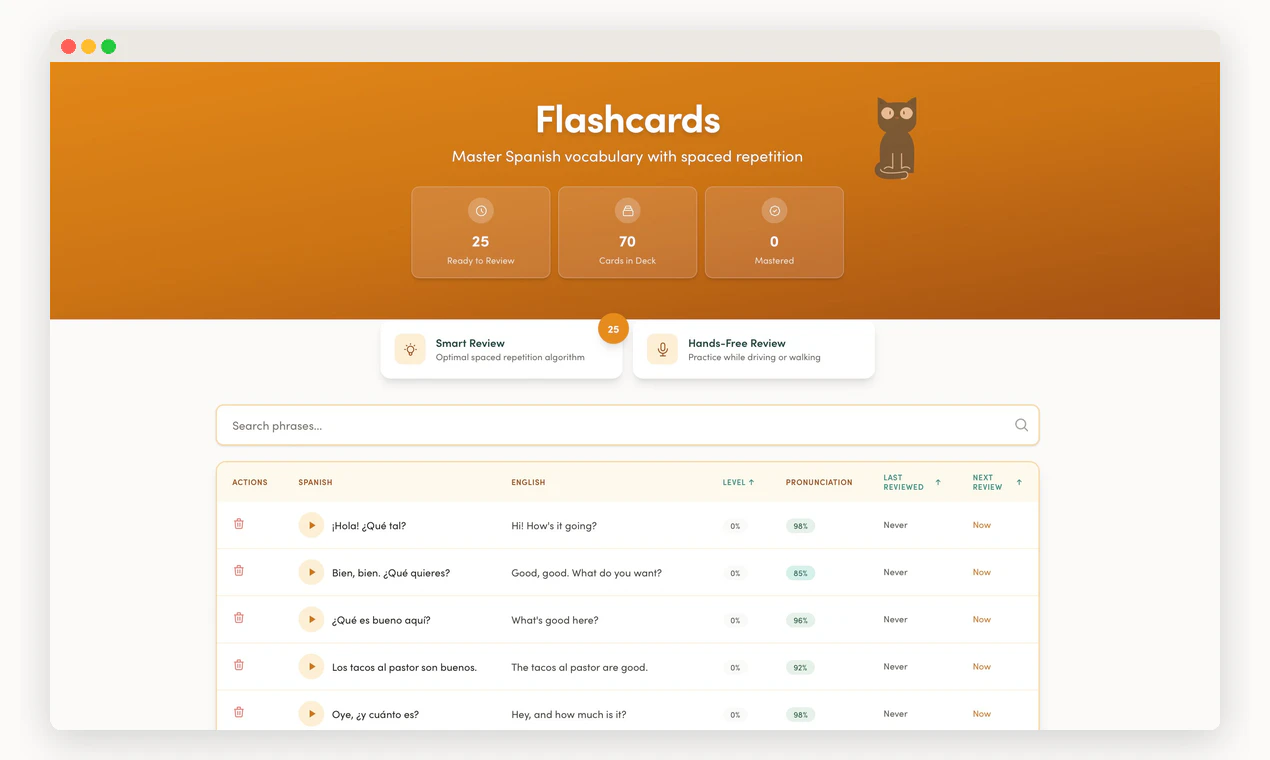Play audio for "¿Qué es bueno aquí?"
The height and width of the screenshot is (760, 1270).
point(311,619)
